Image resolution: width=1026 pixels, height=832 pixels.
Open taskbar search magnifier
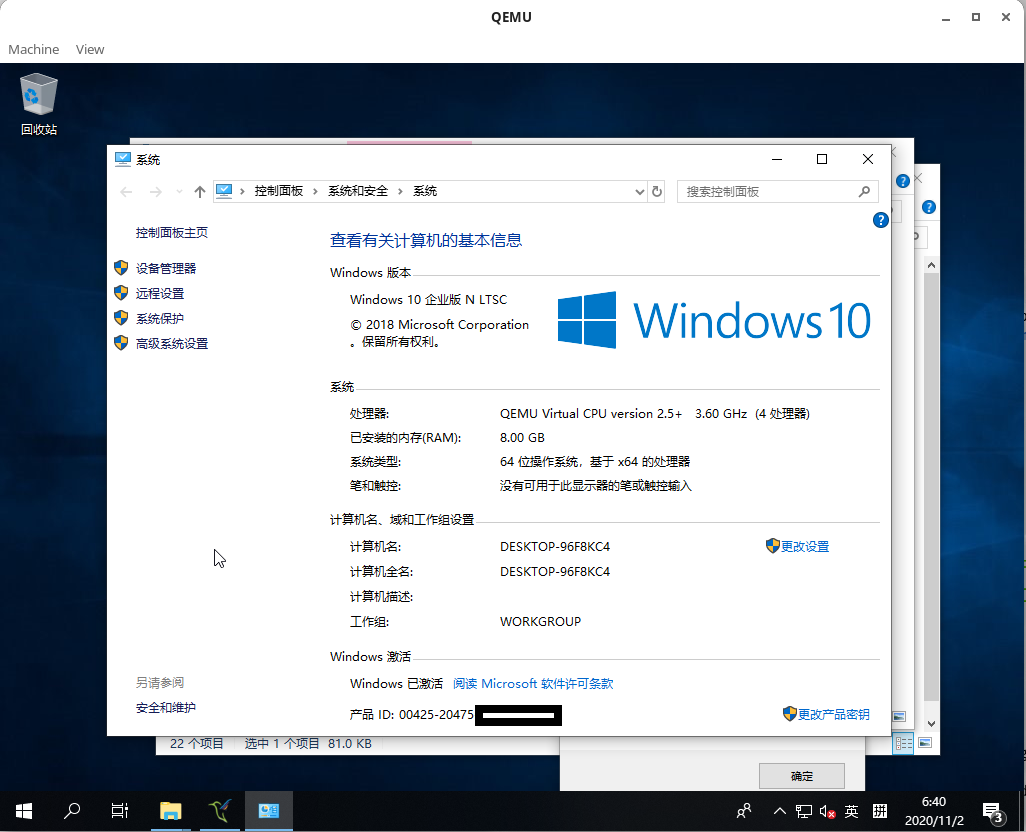(x=71, y=811)
